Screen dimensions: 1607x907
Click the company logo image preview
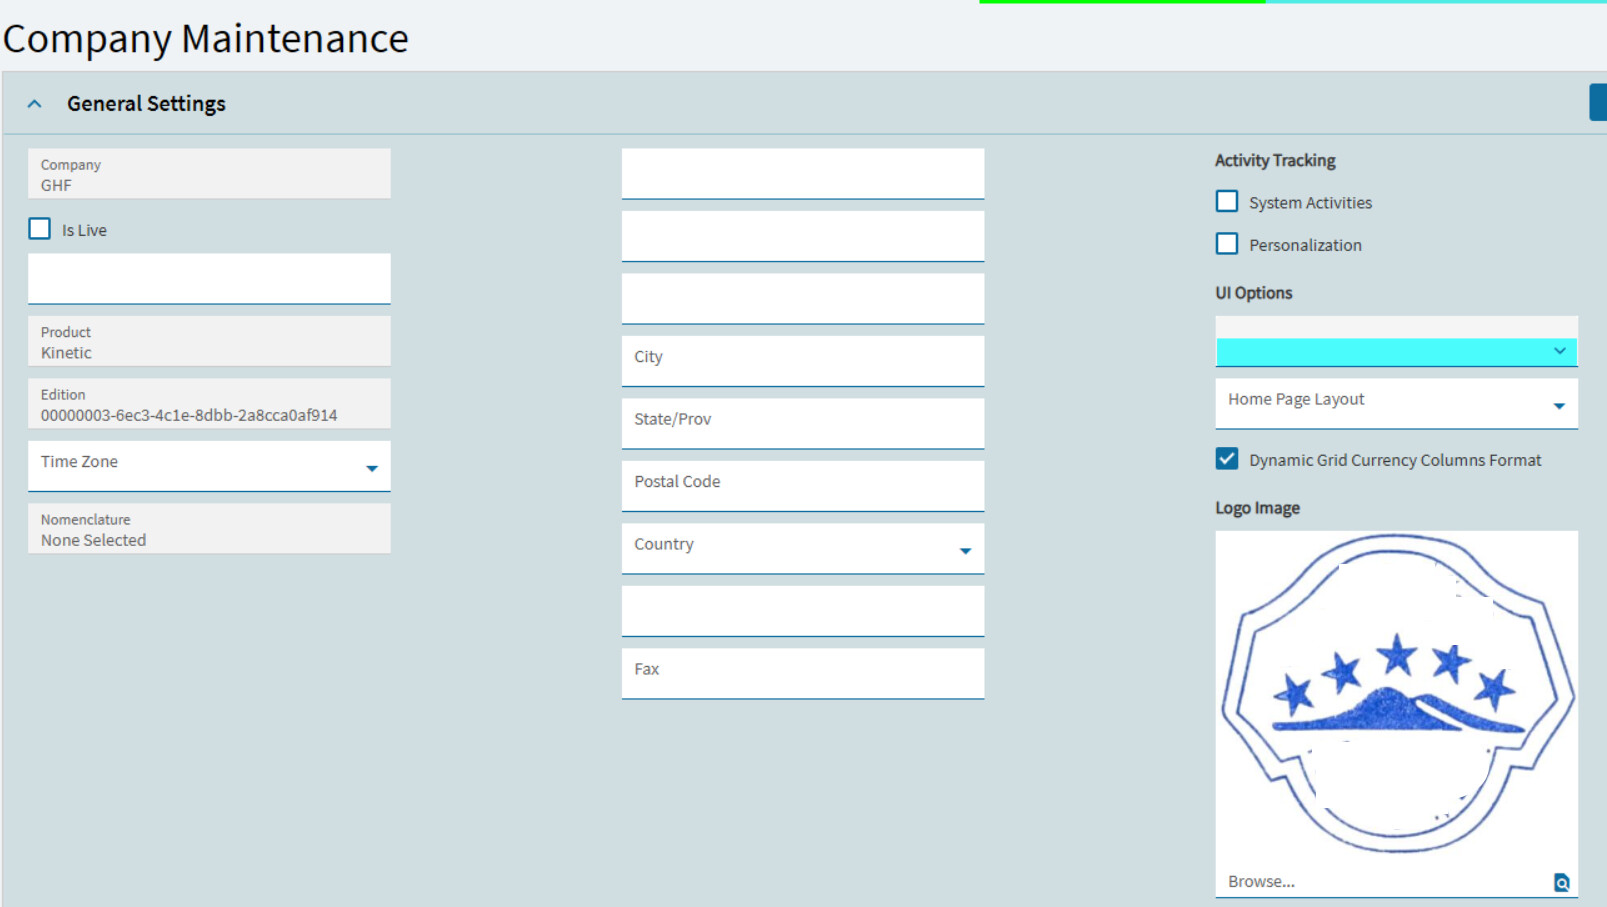coord(1397,693)
